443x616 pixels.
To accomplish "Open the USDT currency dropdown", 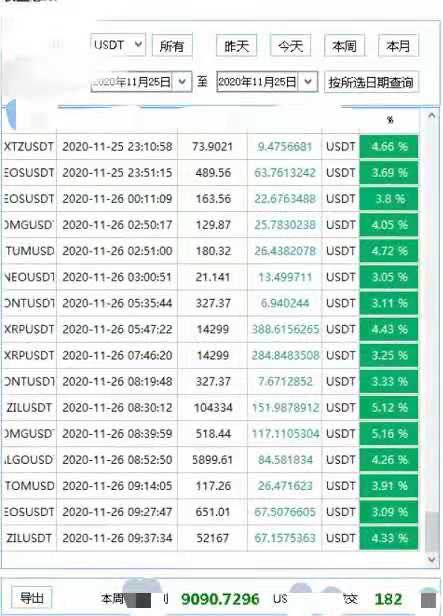I will (x=118, y=45).
